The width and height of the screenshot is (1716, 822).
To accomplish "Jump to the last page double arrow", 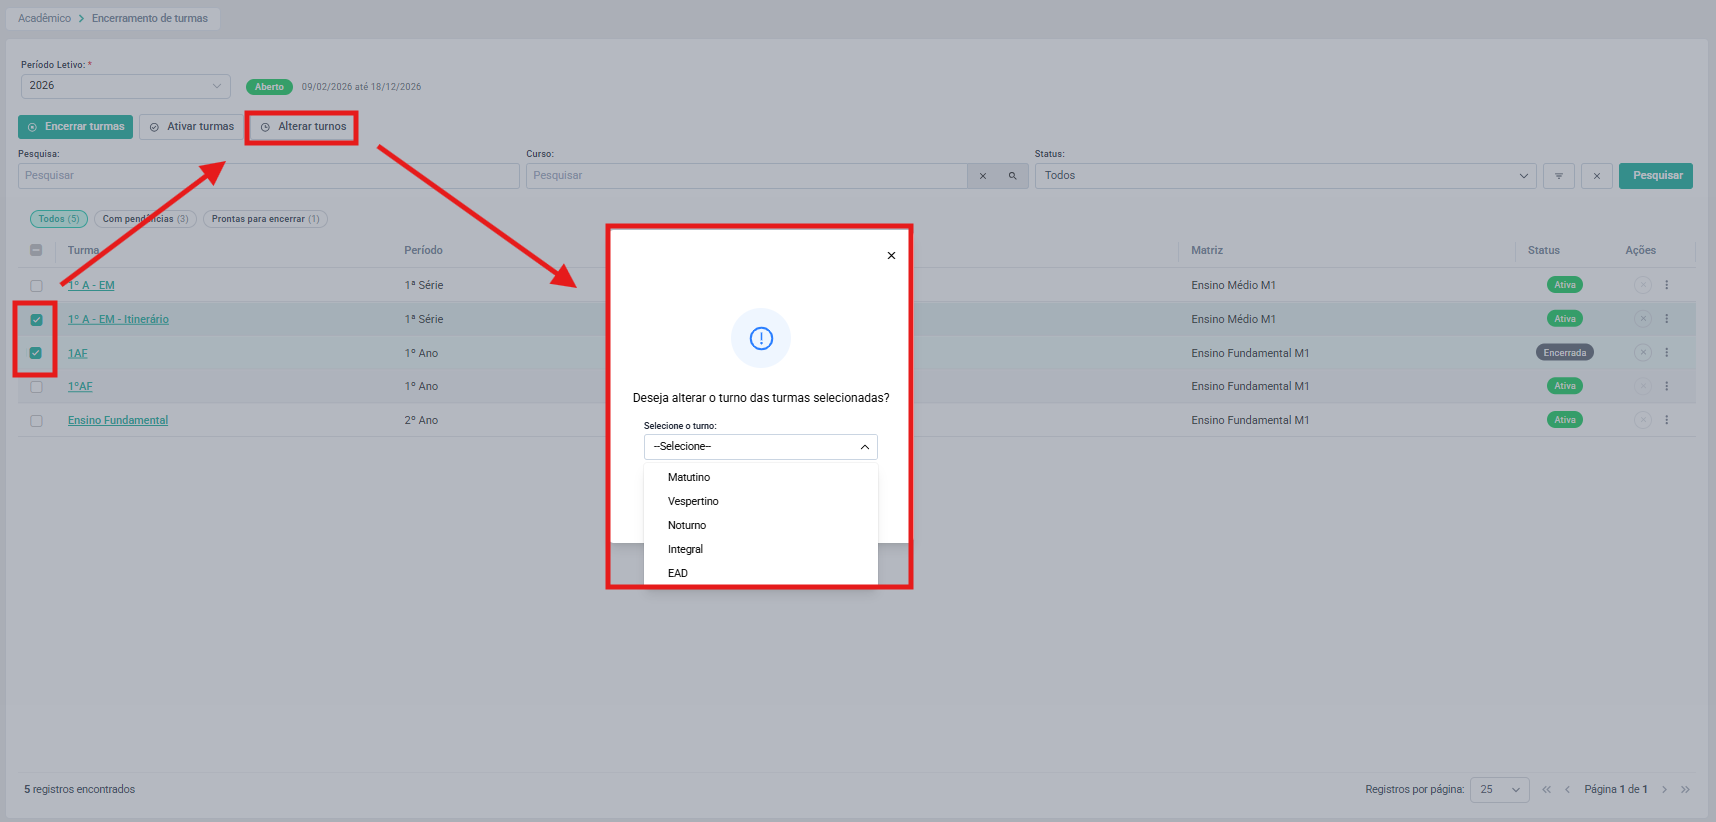I will point(1685,790).
